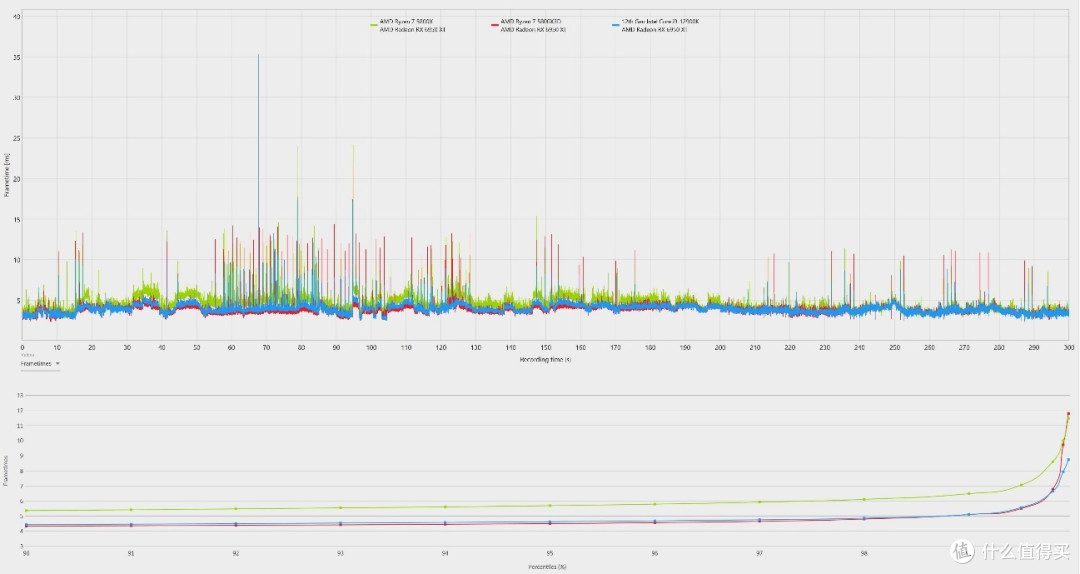Toggle the AMD Ryzen 7 5800X legend entry

pos(408,25)
